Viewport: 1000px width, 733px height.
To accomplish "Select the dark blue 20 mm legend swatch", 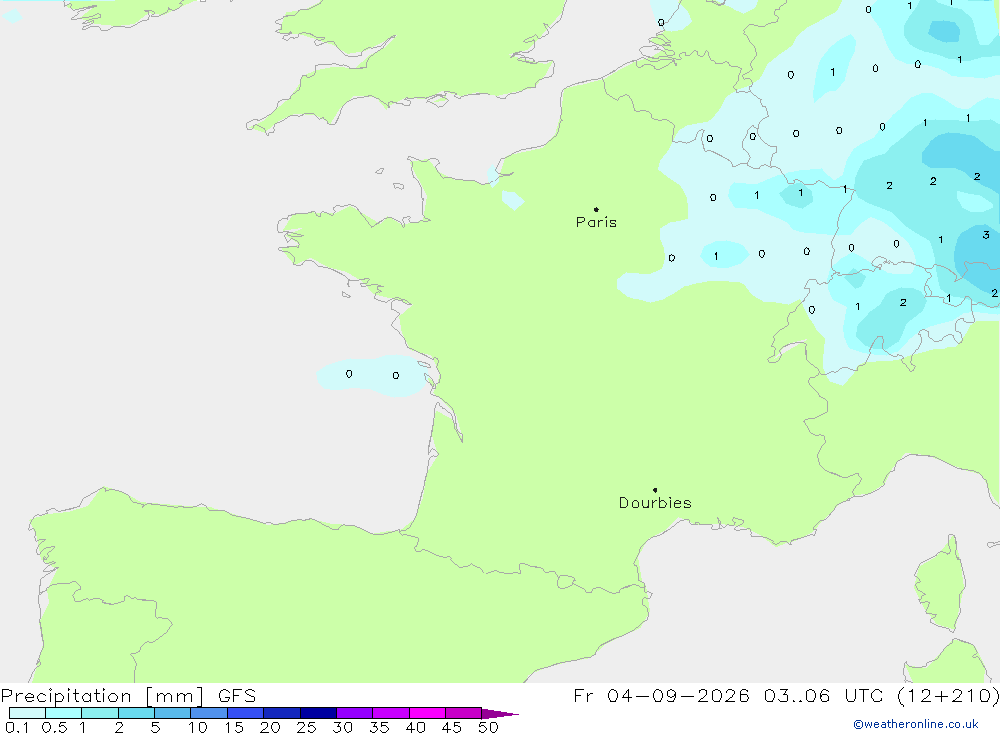I will [281, 713].
